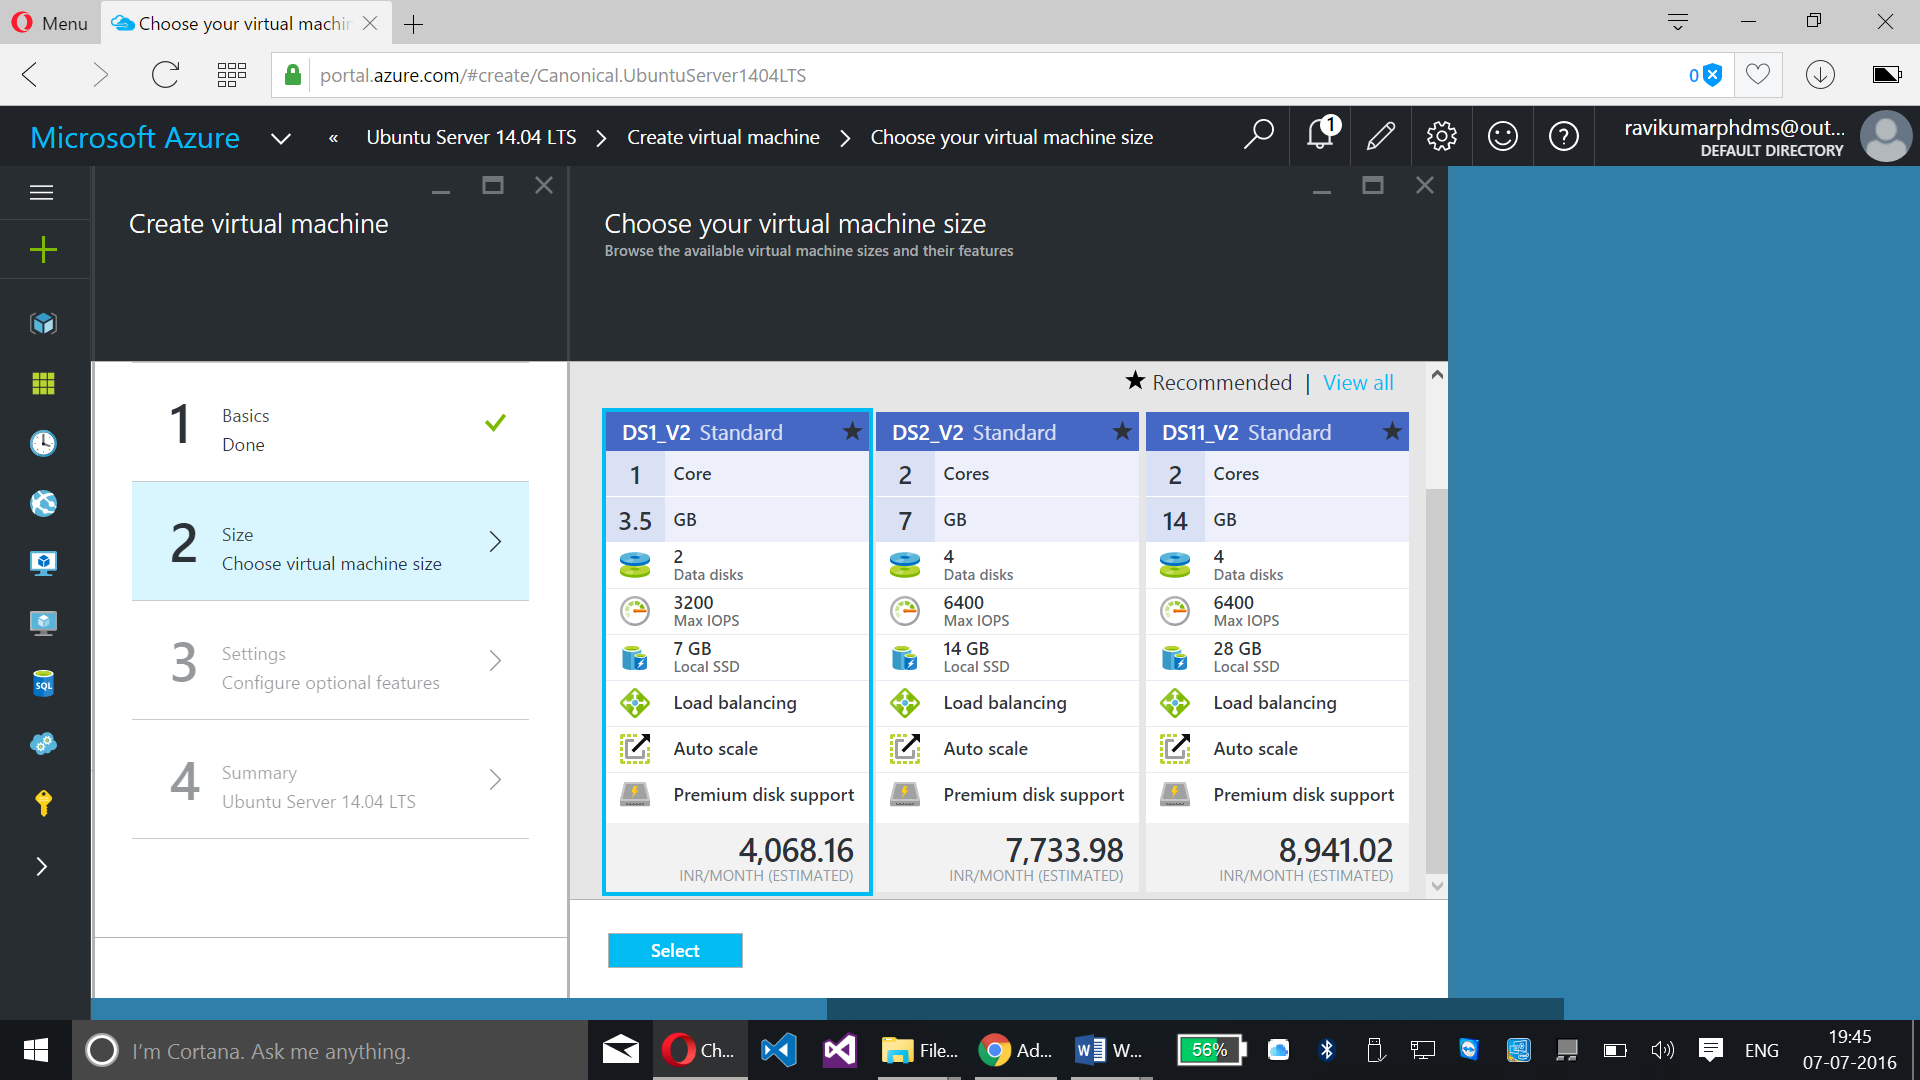Click chevron on Settings step row
The width and height of the screenshot is (1920, 1080).
[x=495, y=660]
